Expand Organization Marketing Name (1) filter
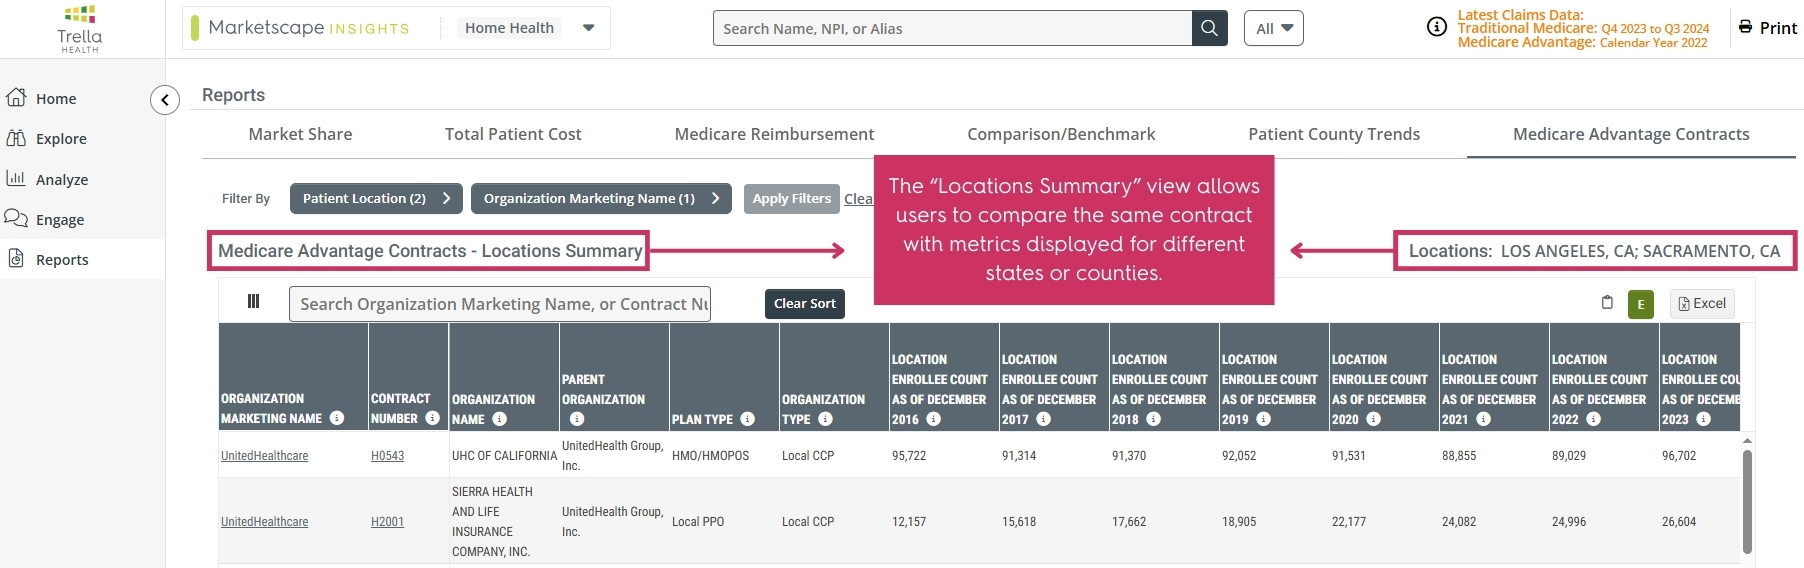Viewport: 1804px width, 568px height. (601, 198)
